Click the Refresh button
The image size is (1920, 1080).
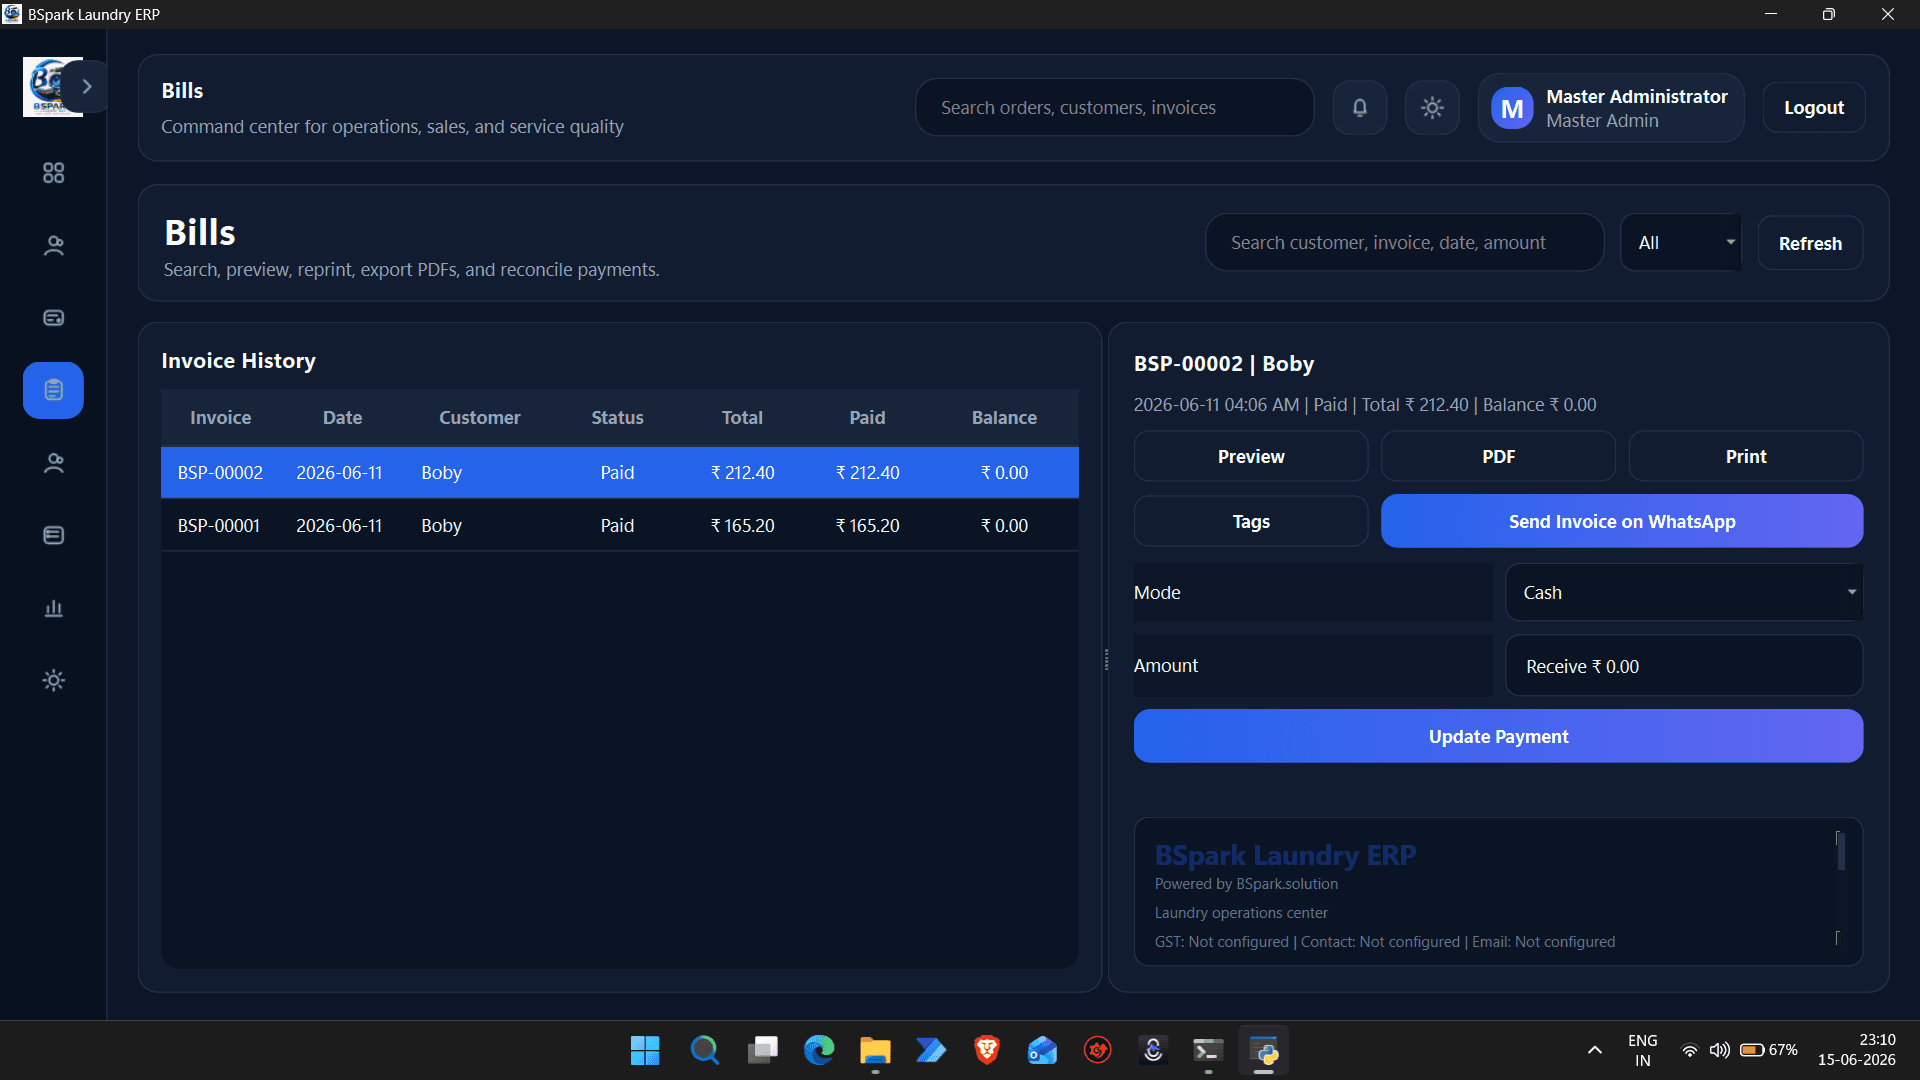1810,243
